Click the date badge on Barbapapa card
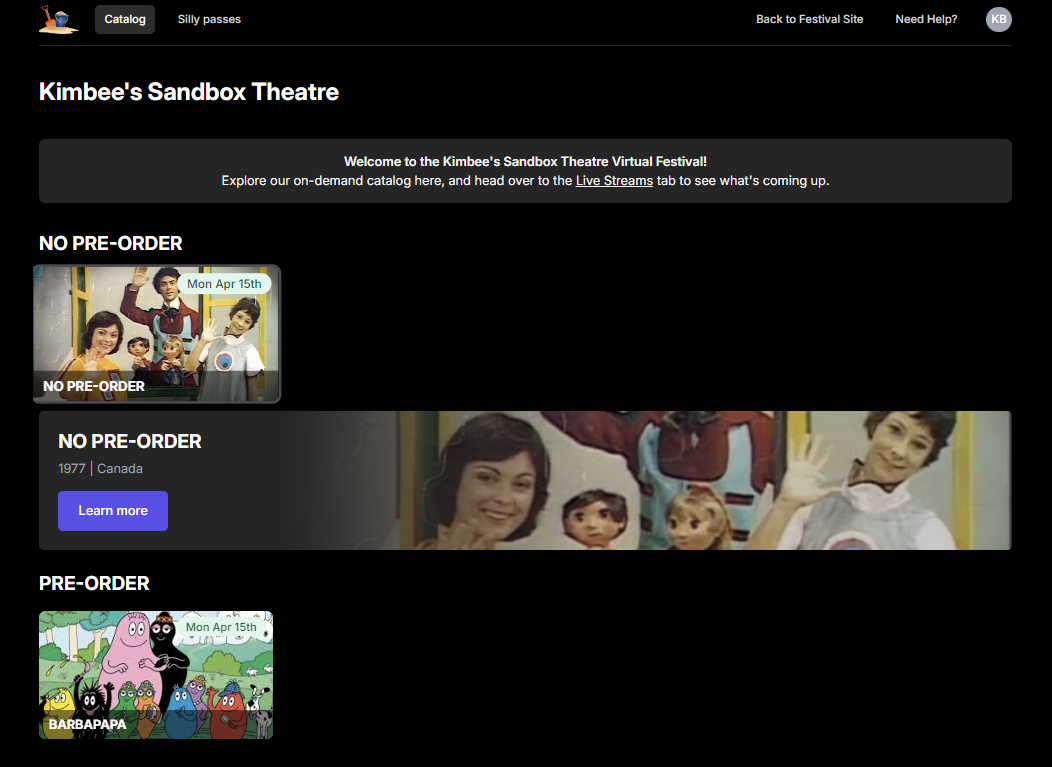Image resolution: width=1052 pixels, height=767 pixels. coord(221,627)
